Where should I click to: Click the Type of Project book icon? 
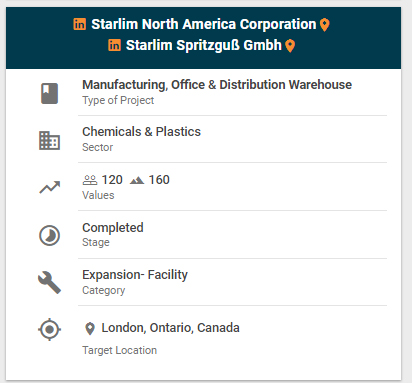49,94
